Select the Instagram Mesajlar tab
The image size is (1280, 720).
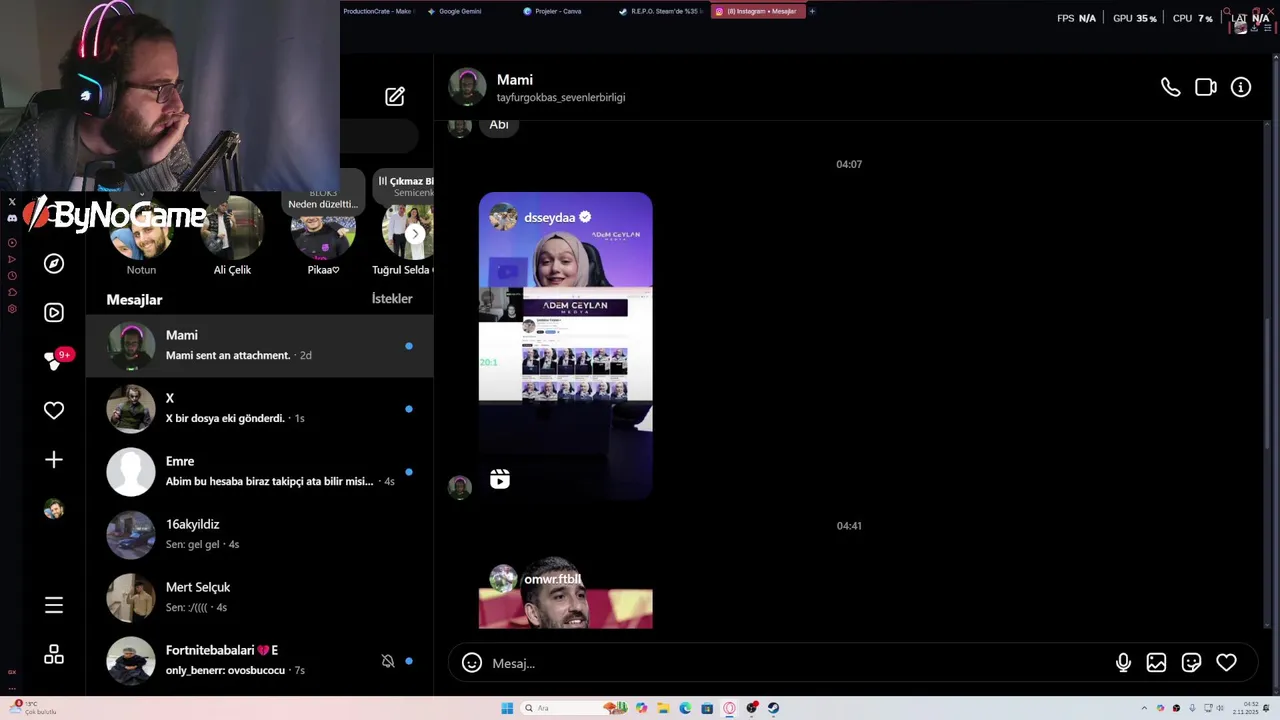pyautogui.click(x=757, y=11)
